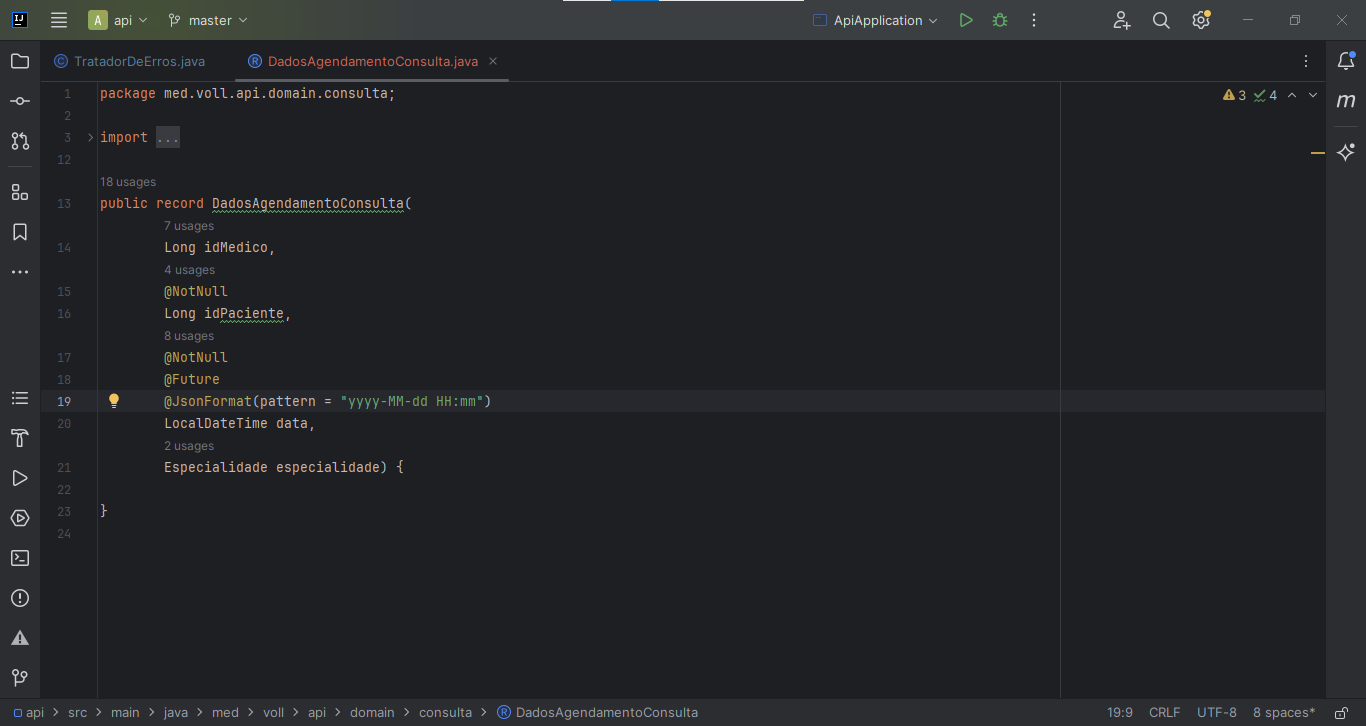Run ApiApplication with the play button
This screenshot has width=1366, height=726.
[x=965, y=20]
